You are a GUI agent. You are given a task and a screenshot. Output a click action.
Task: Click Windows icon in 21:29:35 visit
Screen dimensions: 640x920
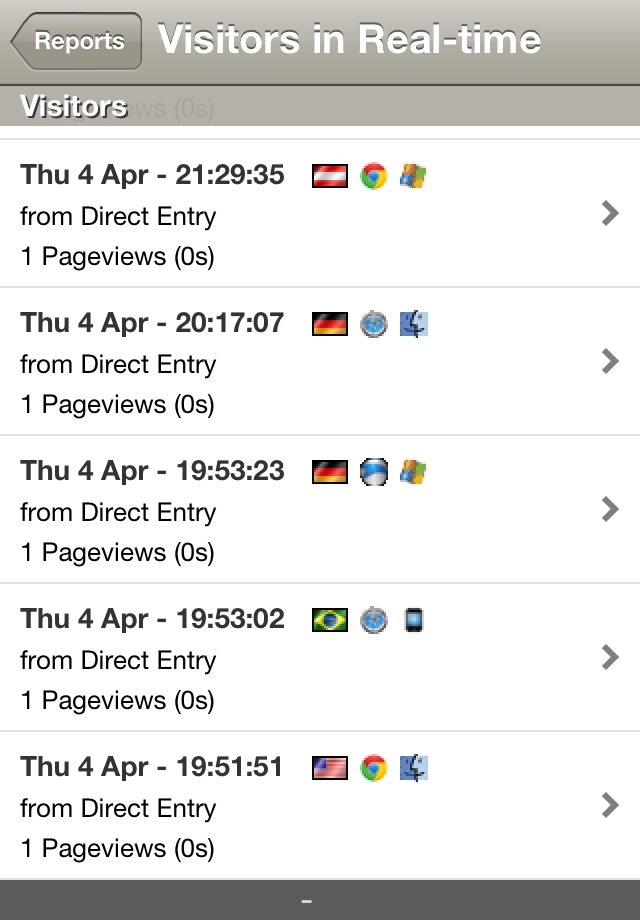(x=414, y=177)
